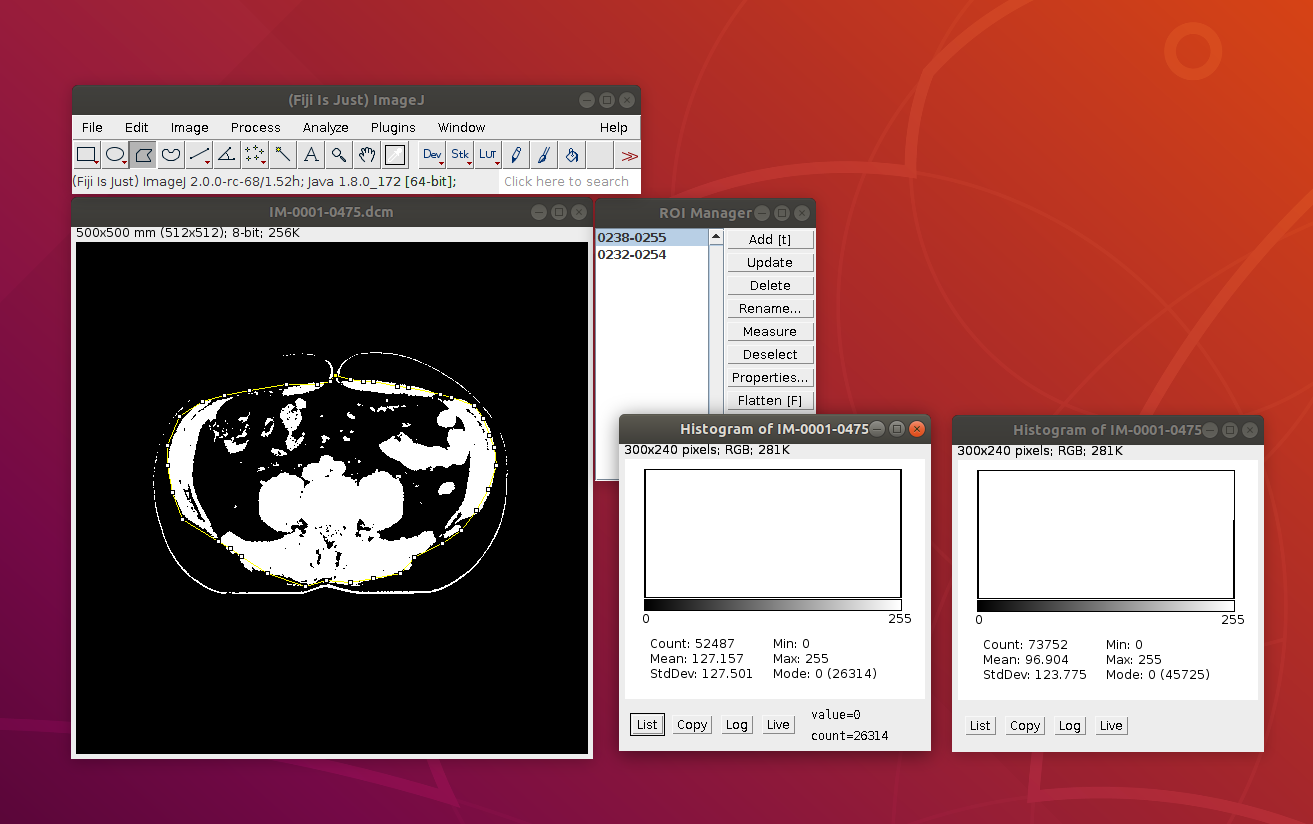
Task: Select the Rectangle selection tool
Action: click(87, 155)
